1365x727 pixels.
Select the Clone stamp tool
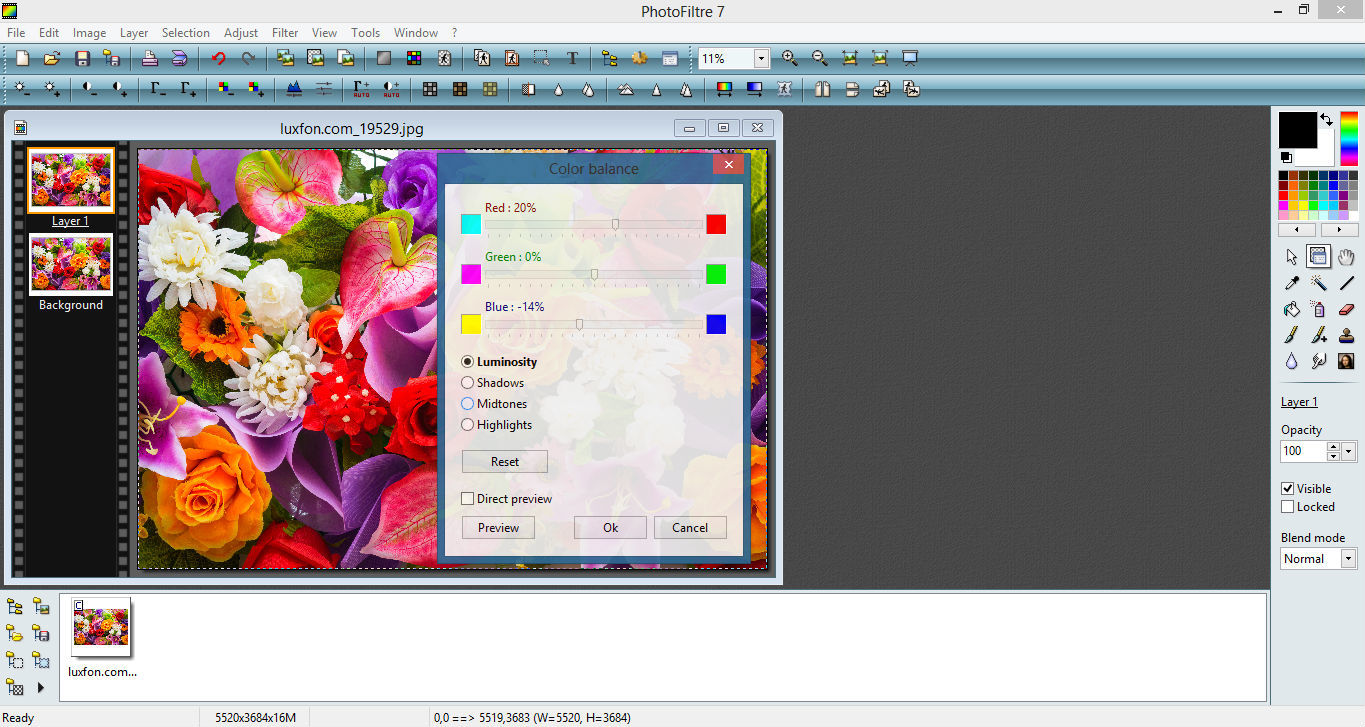click(1346, 336)
